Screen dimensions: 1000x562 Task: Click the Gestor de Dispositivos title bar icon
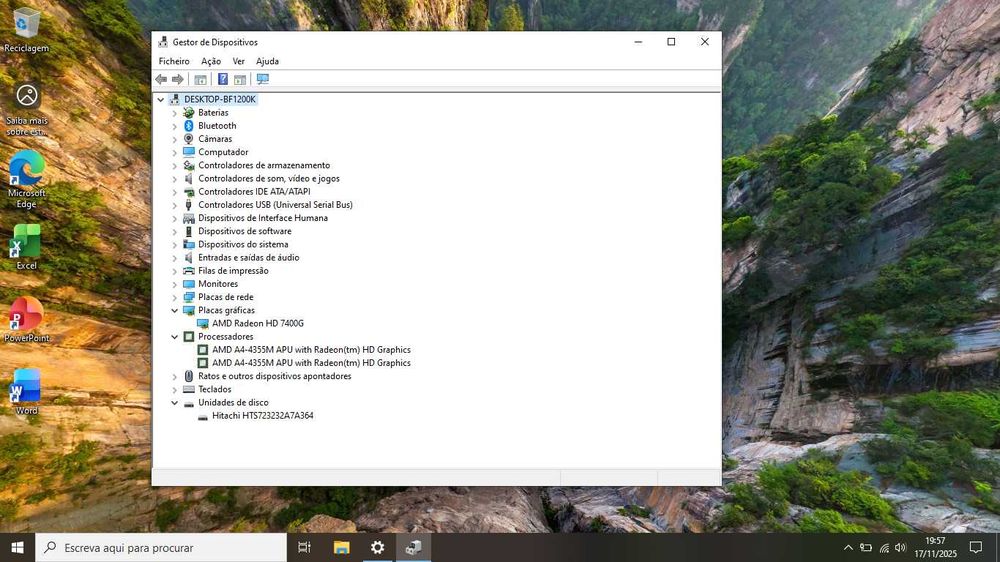(163, 42)
